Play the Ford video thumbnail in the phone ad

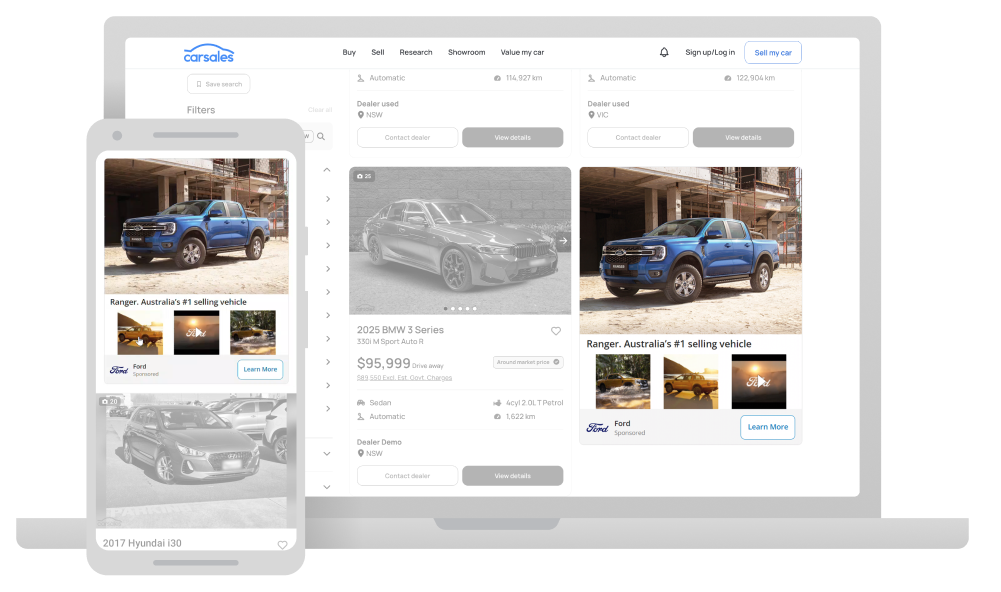[x=197, y=332]
